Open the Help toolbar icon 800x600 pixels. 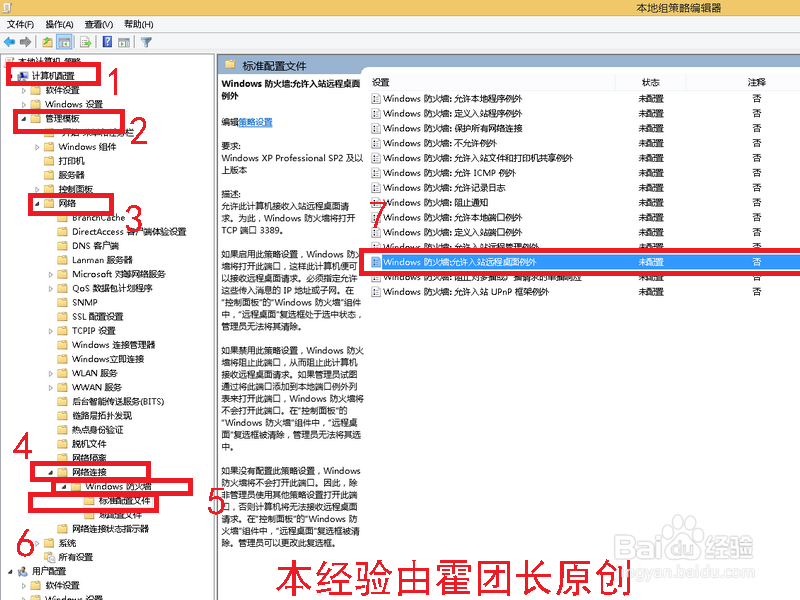click(x=107, y=42)
